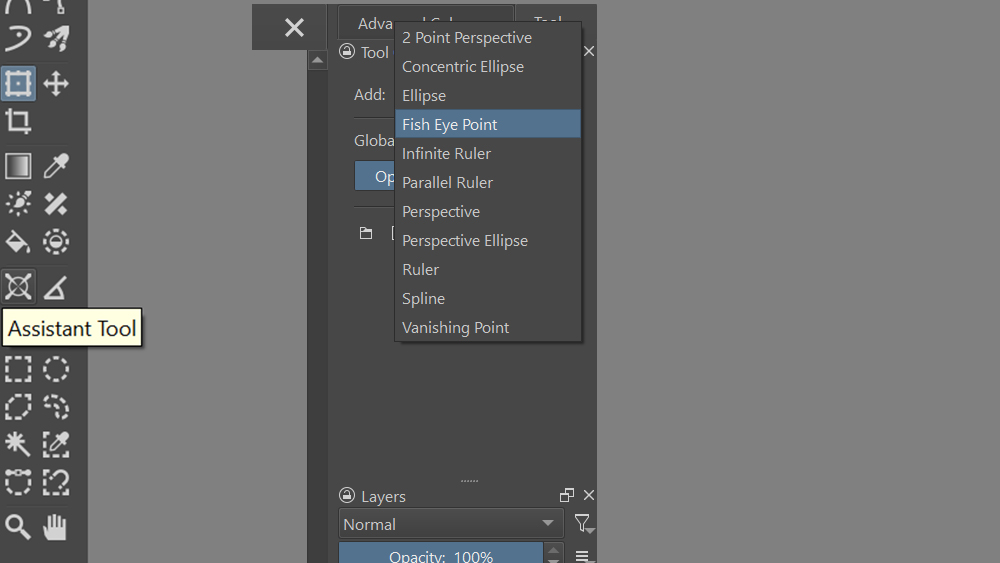Image resolution: width=1000 pixels, height=563 pixels.
Task: Pick the Ruler assistant option
Action: (x=488, y=270)
